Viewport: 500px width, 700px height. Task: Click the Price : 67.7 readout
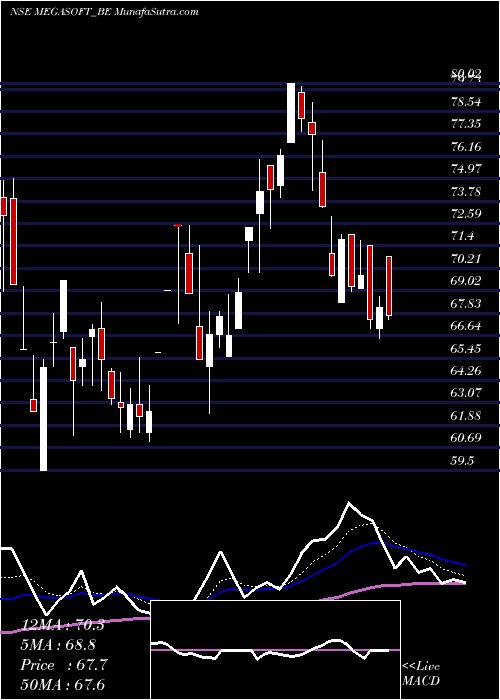[63, 665]
